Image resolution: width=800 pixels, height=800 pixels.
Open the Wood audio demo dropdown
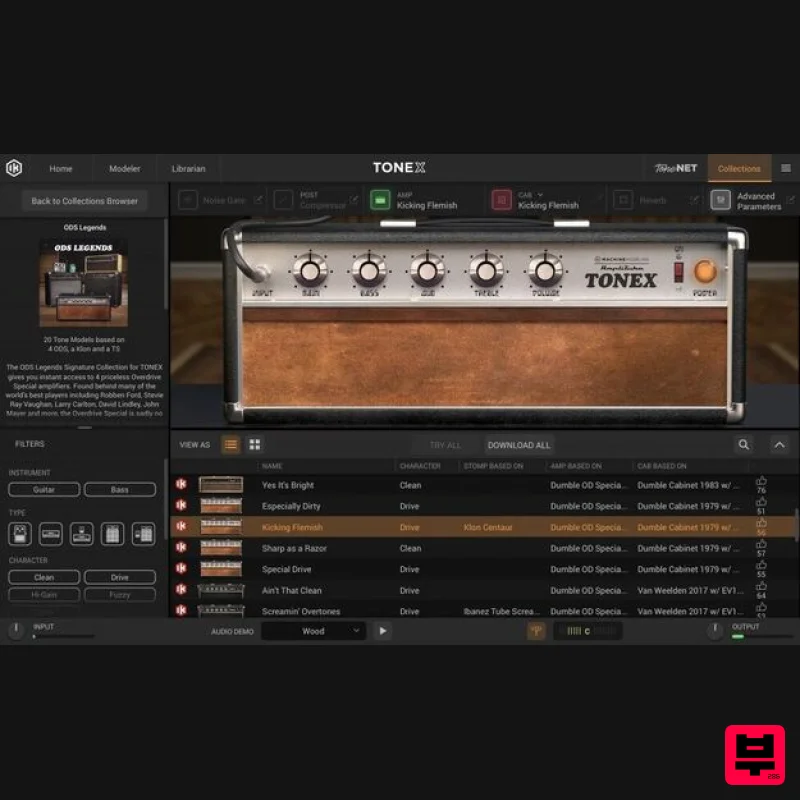[x=313, y=631]
